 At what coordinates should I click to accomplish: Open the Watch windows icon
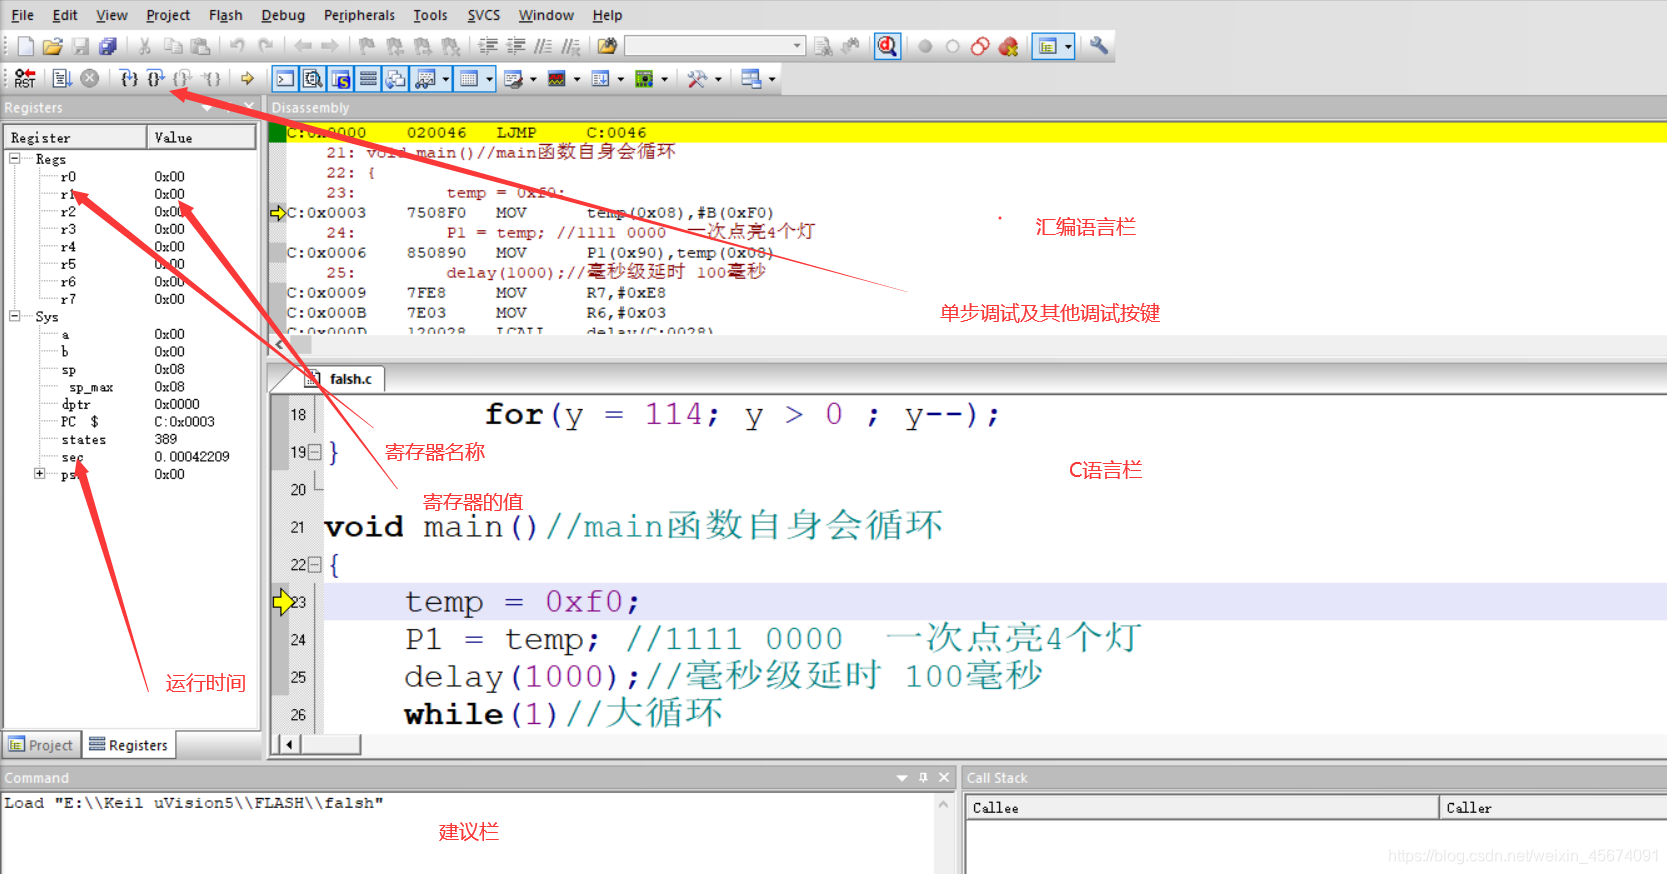[425, 79]
